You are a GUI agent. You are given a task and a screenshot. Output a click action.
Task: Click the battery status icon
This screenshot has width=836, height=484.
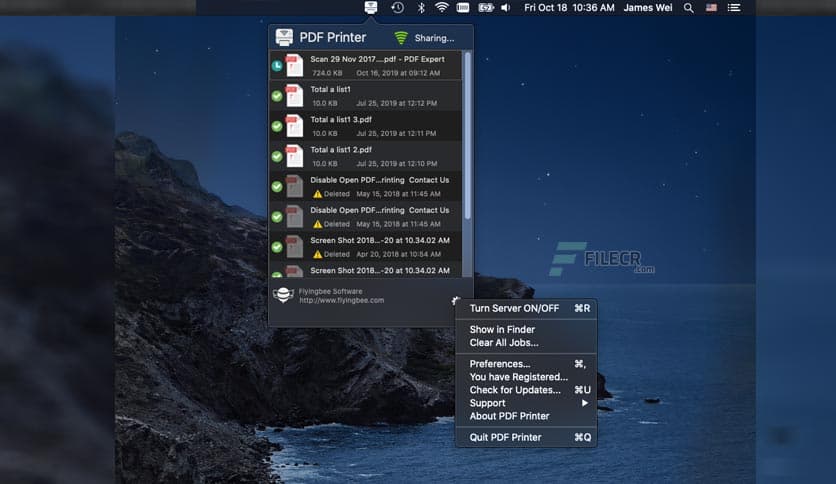(x=486, y=7)
